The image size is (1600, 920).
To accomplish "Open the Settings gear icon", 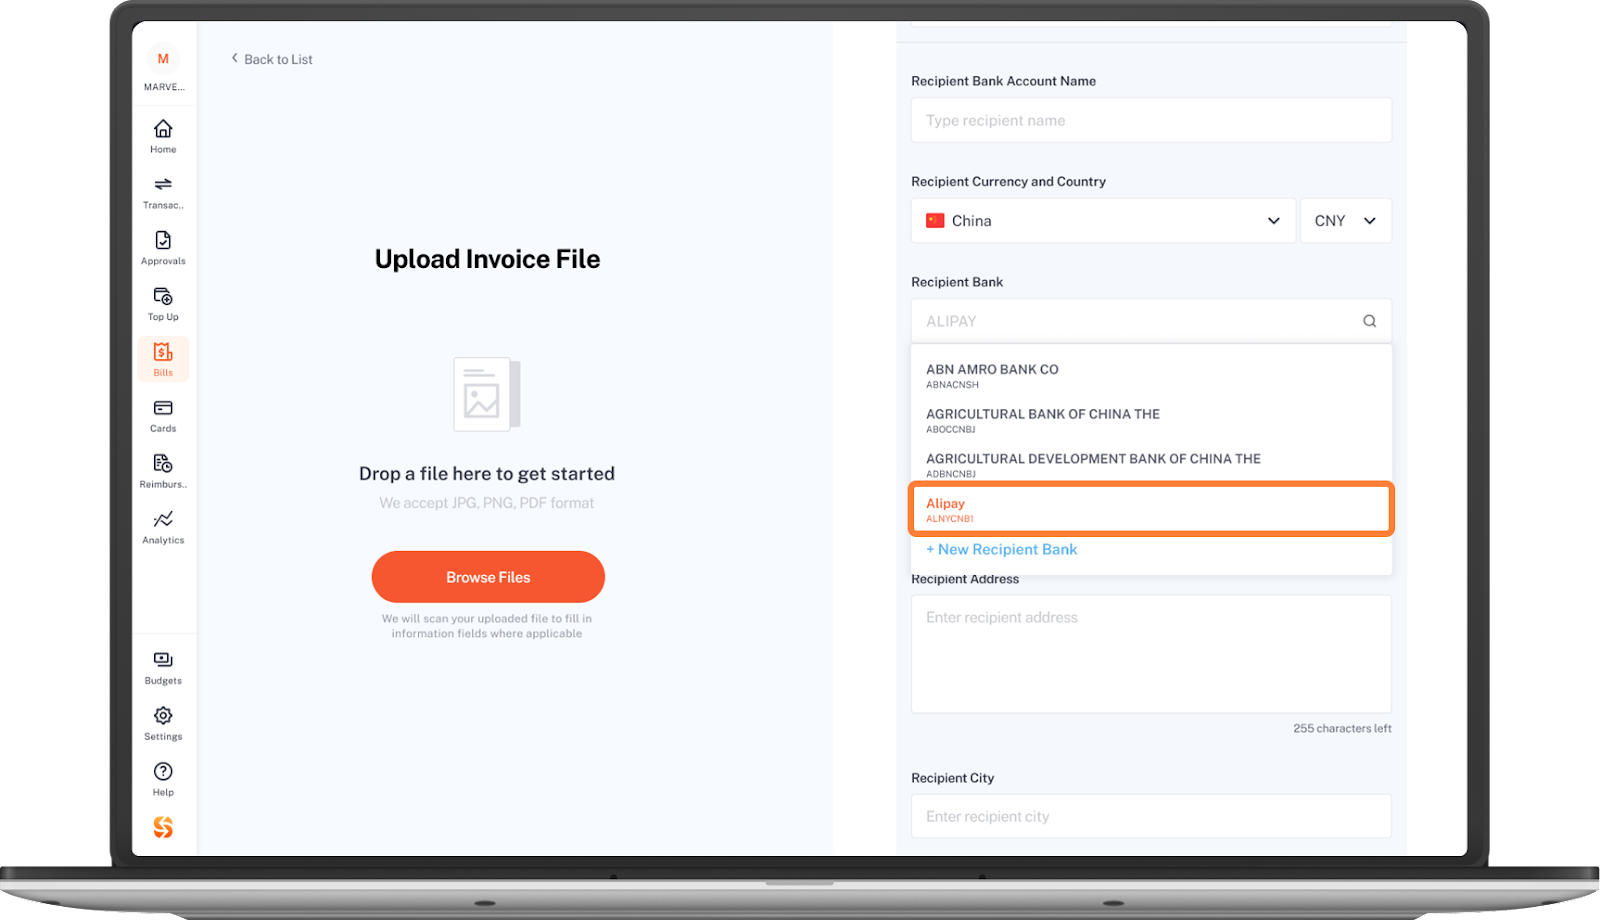I will 163,715.
